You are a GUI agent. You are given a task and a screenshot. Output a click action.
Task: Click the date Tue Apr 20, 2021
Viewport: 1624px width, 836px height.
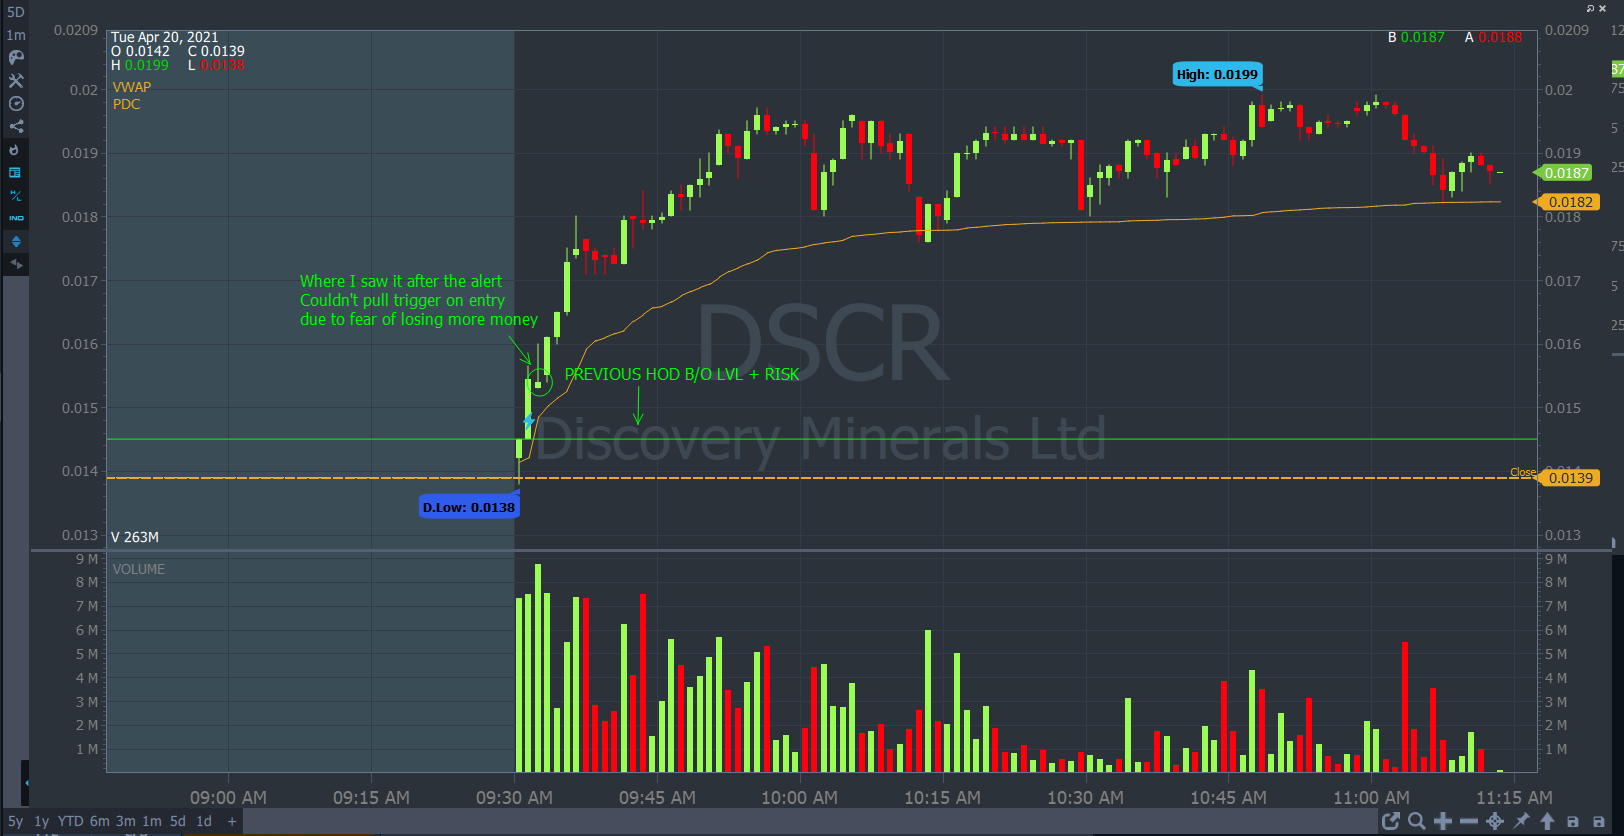pos(164,37)
